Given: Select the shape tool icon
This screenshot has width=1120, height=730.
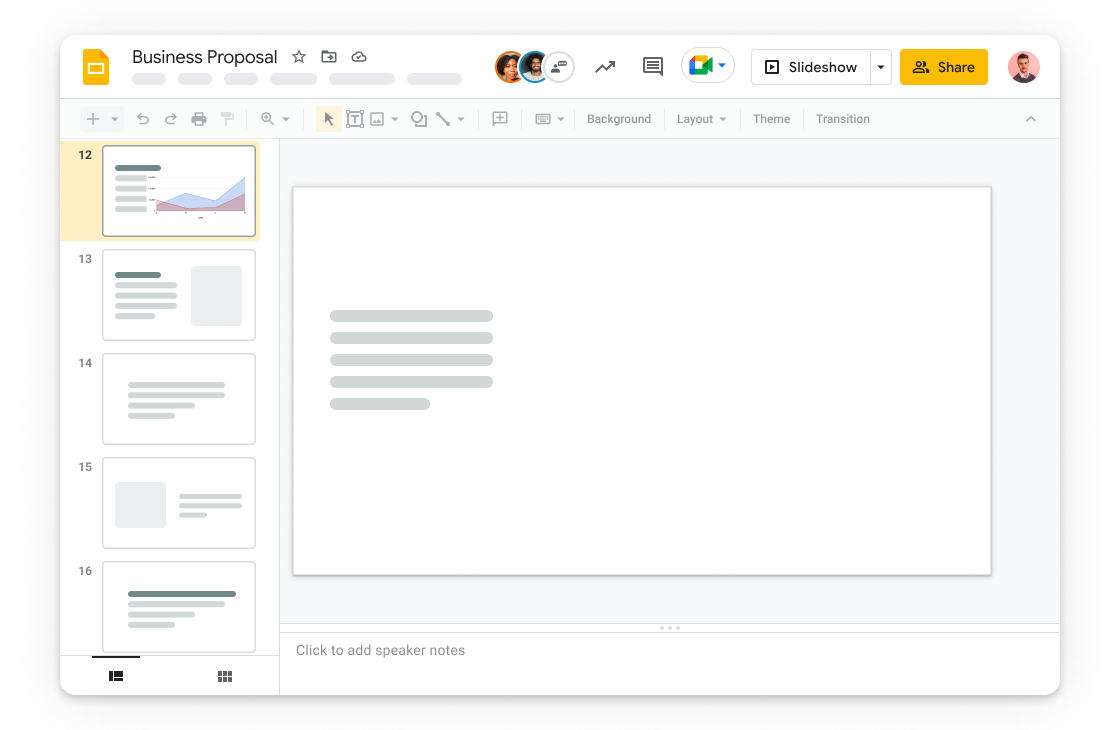Looking at the screenshot, I should click(x=419, y=119).
